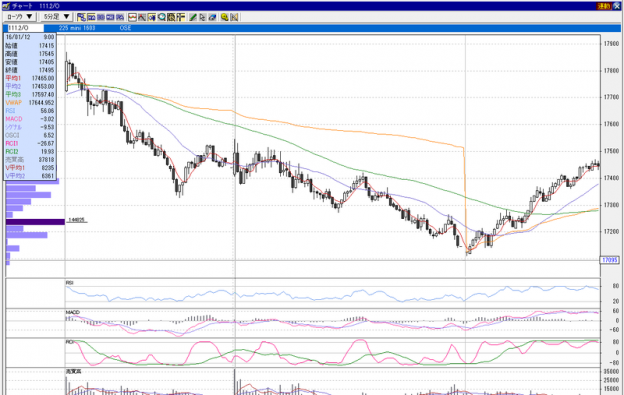
Task: Click the VWAP label in data panel
Action: pyautogui.click(x=13, y=103)
